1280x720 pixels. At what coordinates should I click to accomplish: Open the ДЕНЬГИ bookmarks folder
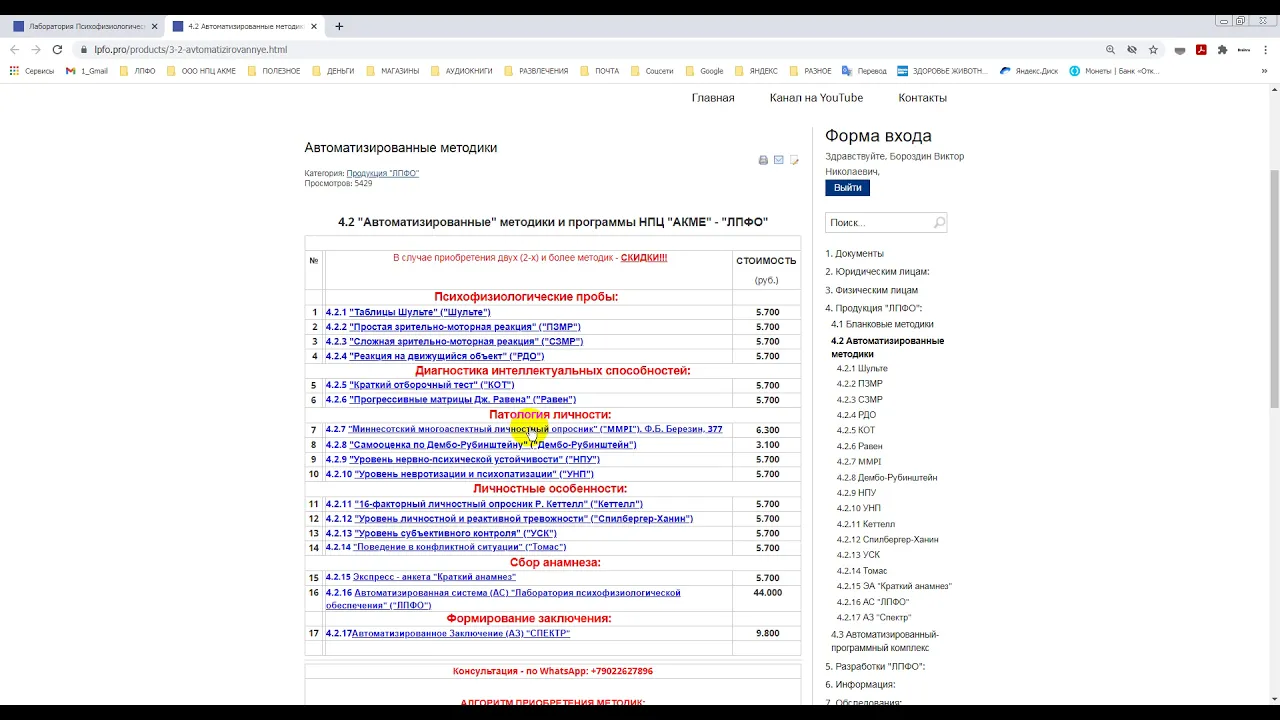point(333,71)
